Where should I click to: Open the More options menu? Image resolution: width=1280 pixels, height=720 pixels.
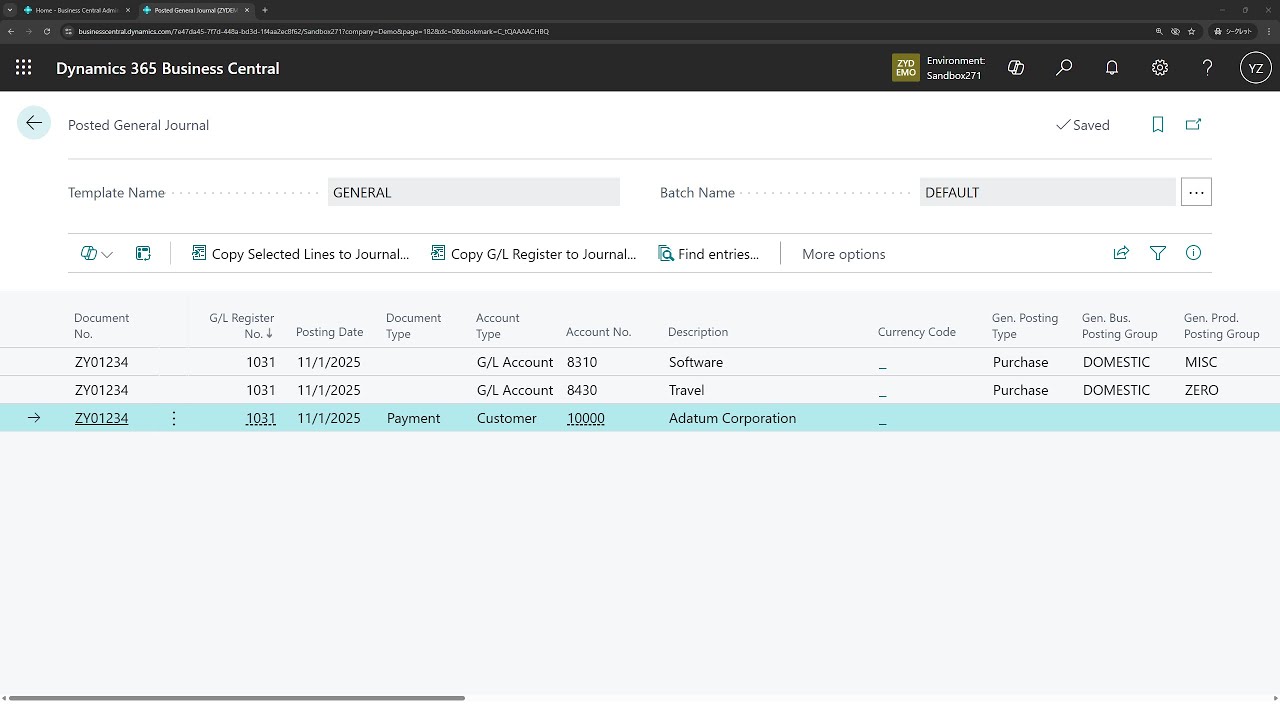[843, 254]
